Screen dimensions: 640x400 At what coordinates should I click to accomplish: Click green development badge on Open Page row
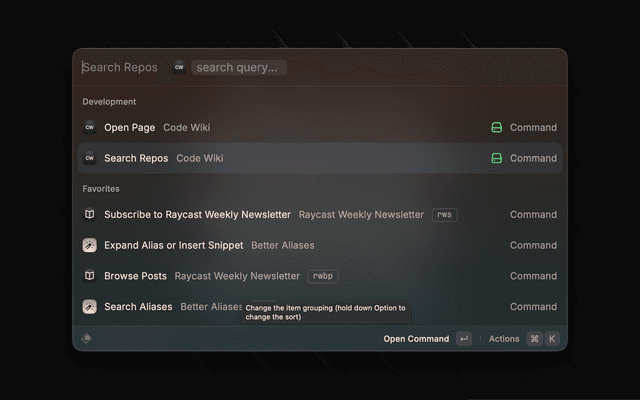click(x=496, y=127)
